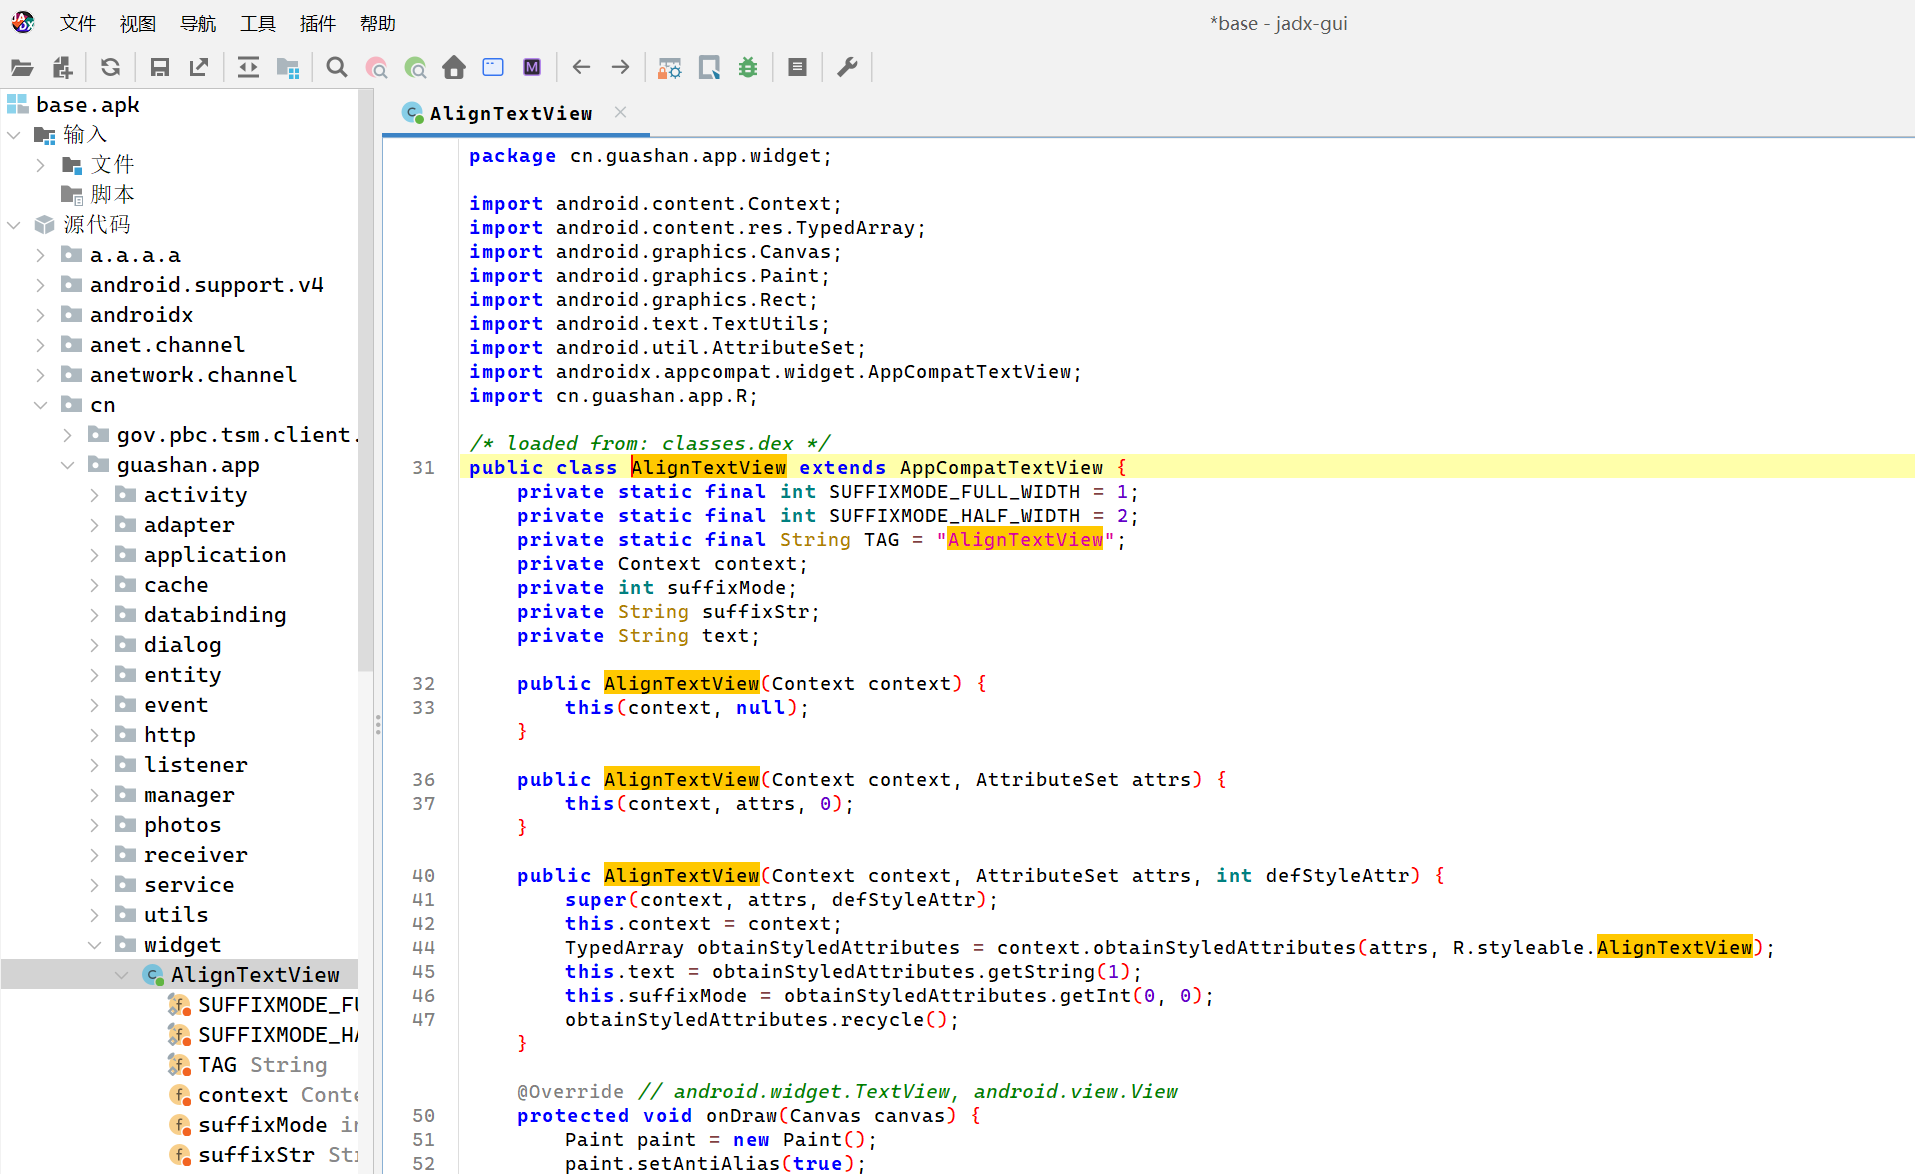The height and width of the screenshot is (1174, 1915).
Task: Click the green bug debugger icon
Action: (748, 68)
